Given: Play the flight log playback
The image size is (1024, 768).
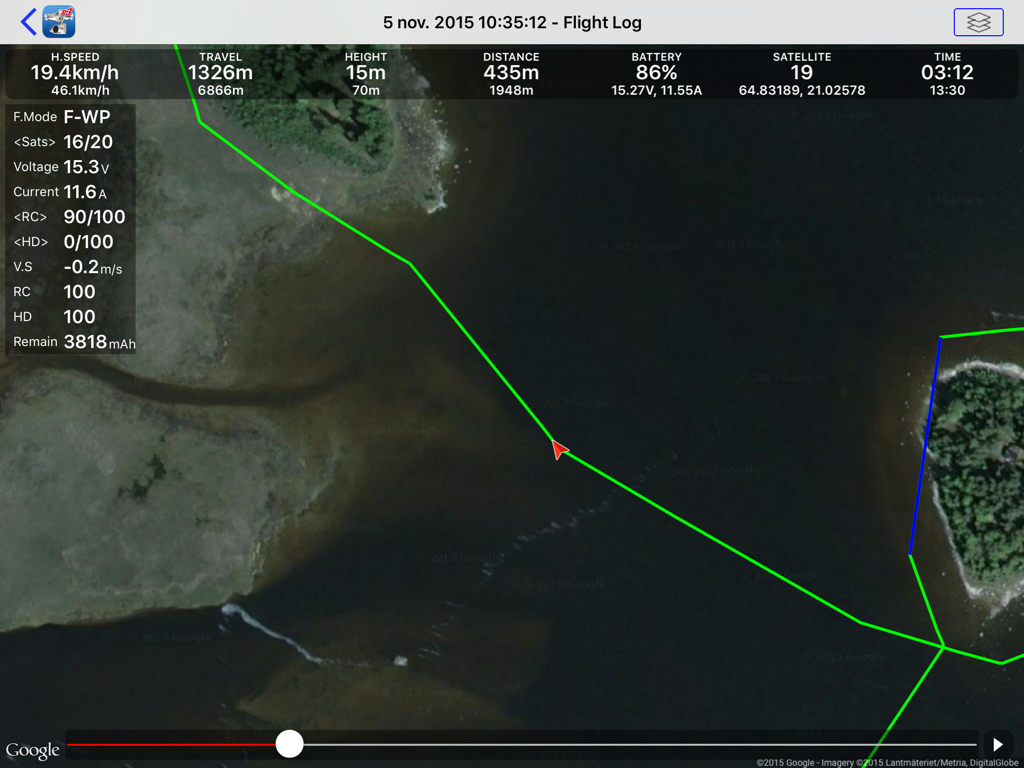Looking at the screenshot, I should pos(998,744).
